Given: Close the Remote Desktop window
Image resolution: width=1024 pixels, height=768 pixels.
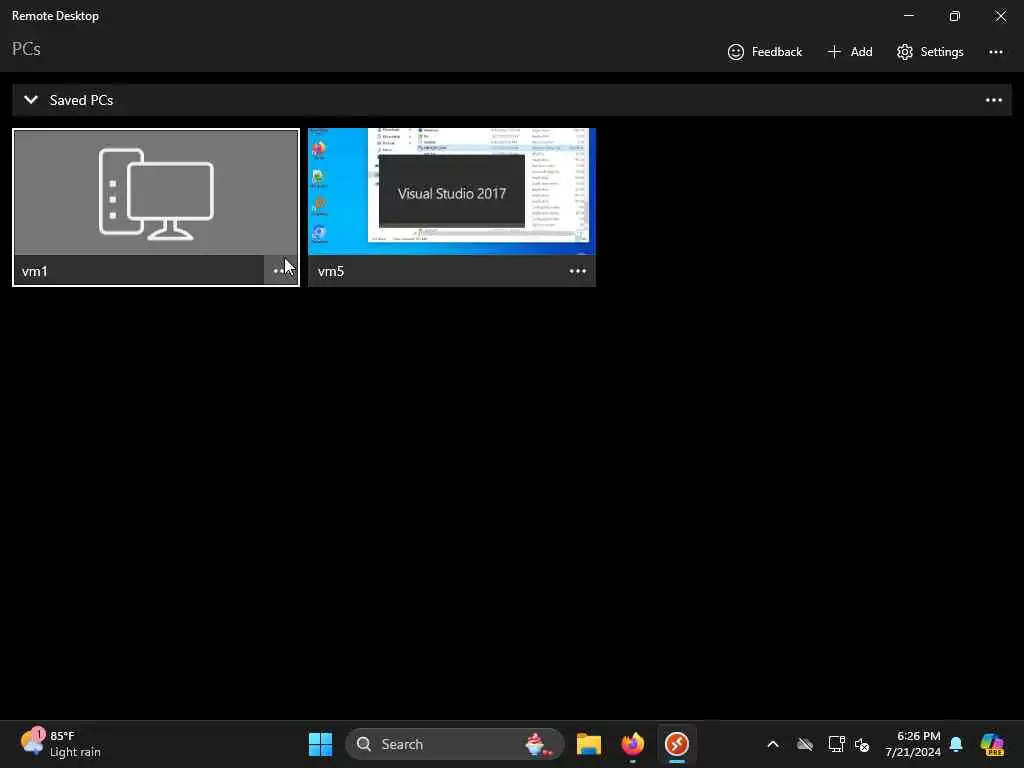Looking at the screenshot, I should tap(1000, 16).
